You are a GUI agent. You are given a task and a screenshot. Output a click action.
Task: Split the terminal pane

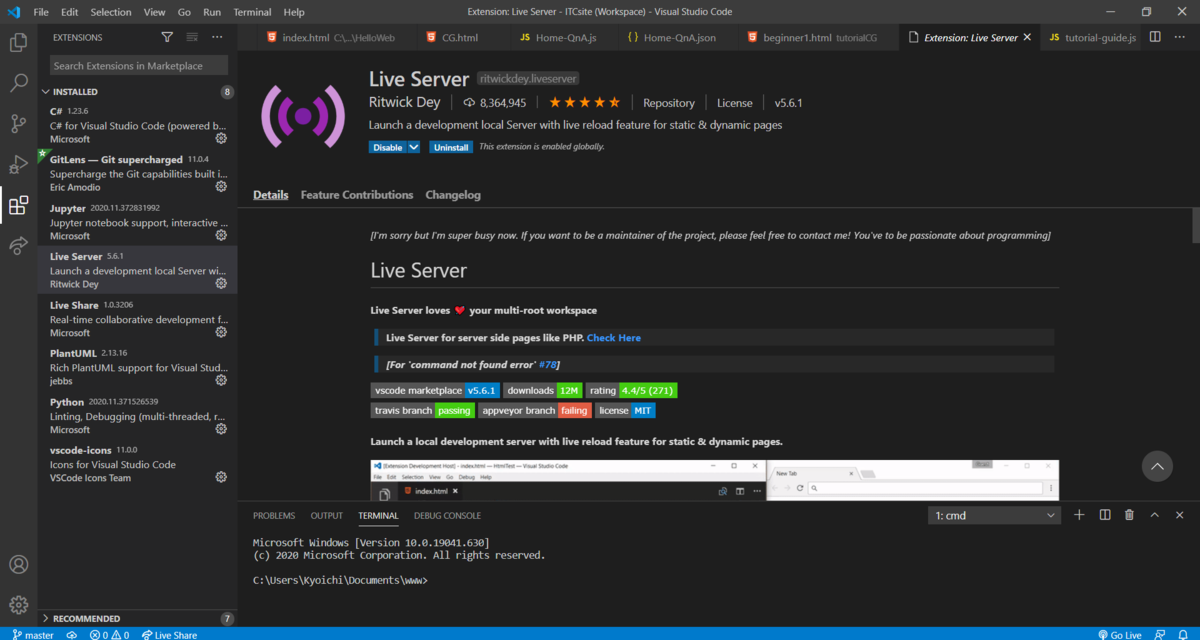(1105, 515)
